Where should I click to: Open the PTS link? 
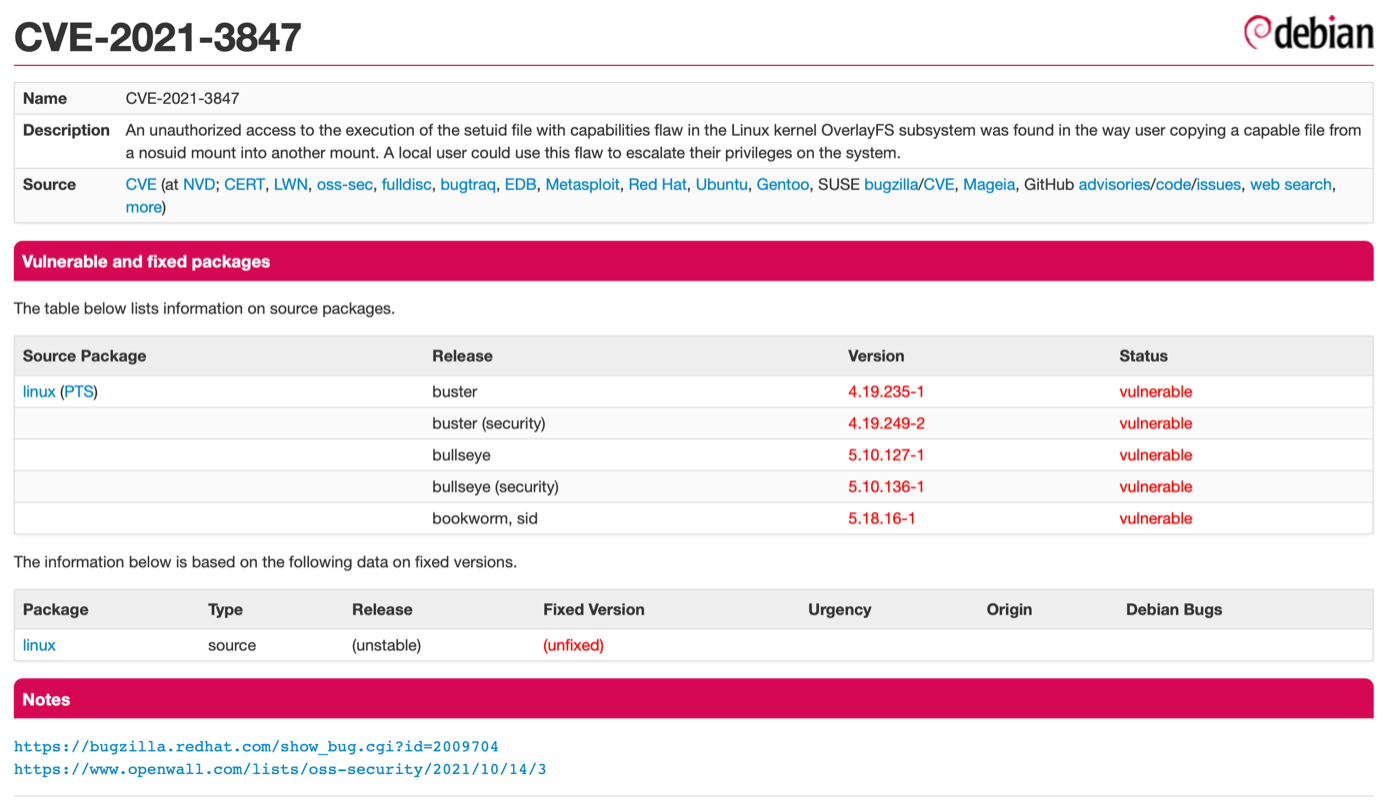click(79, 391)
